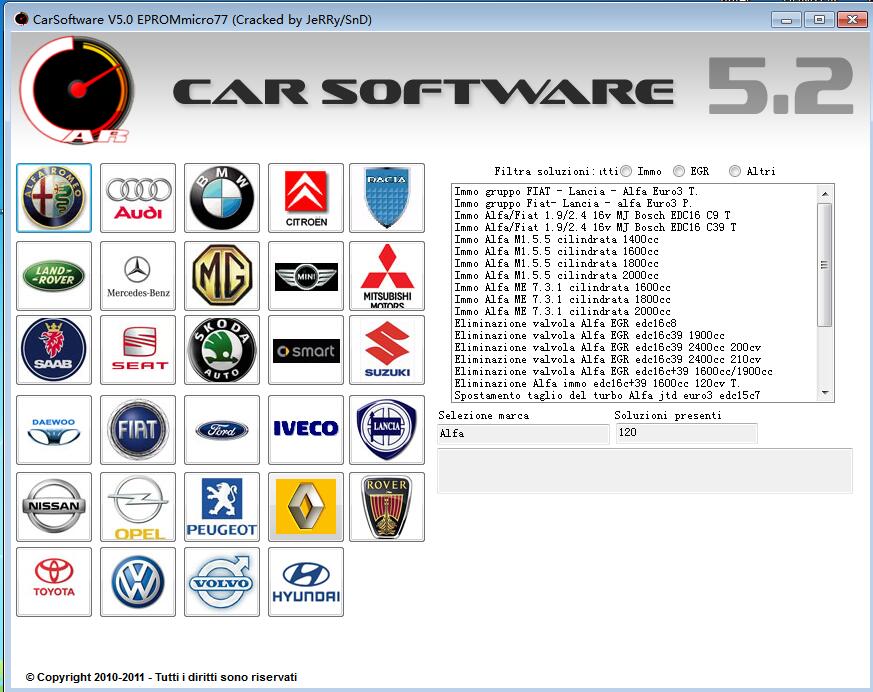Image resolution: width=873 pixels, height=692 pixels.
Task: Select Immo Alfa/Fiat Bosch EDC16 C9 T entry
Action: [x=592, y=215]
